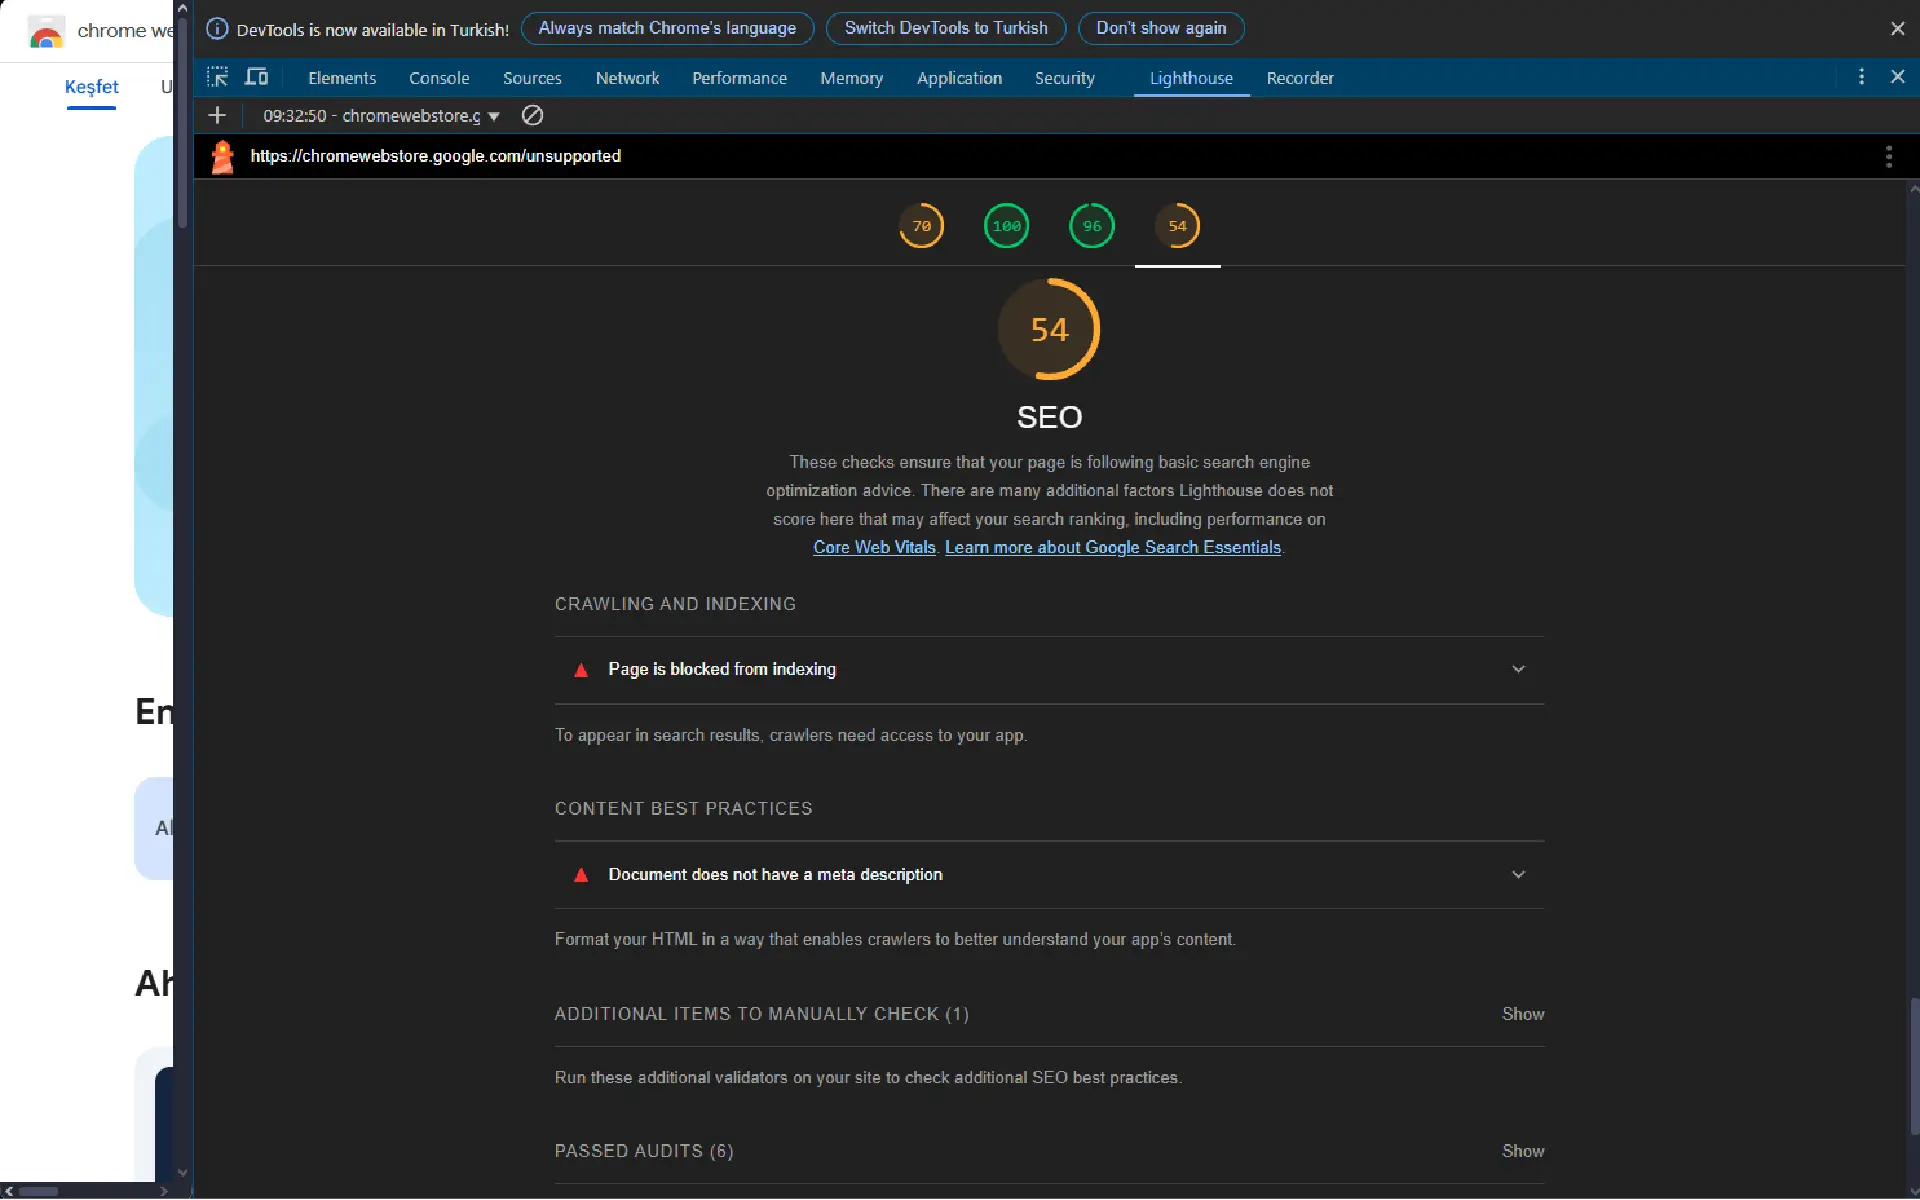1920x1200 pixels.
Task: Click the SEO category title
Action: 1049,417
